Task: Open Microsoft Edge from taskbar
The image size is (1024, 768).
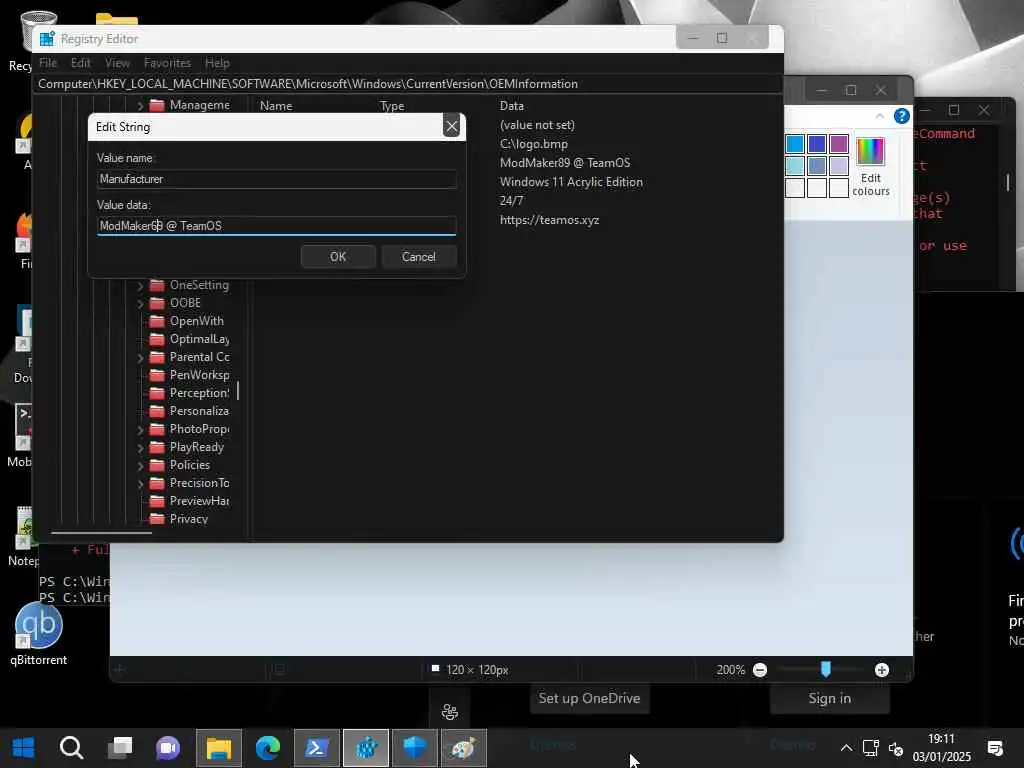Action: [268, 748]
